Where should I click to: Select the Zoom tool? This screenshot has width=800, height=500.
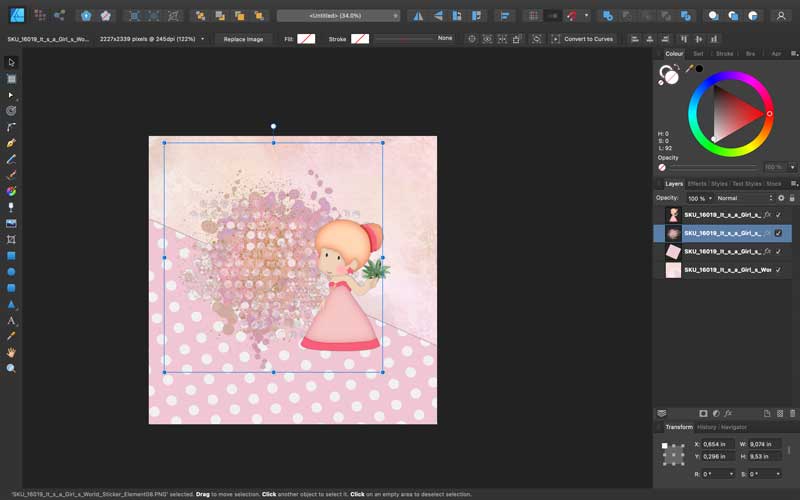pos(11,368)
